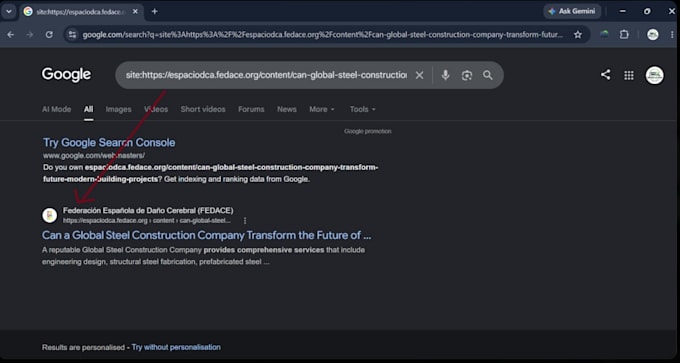Close the current browser tab

point(135,12)
